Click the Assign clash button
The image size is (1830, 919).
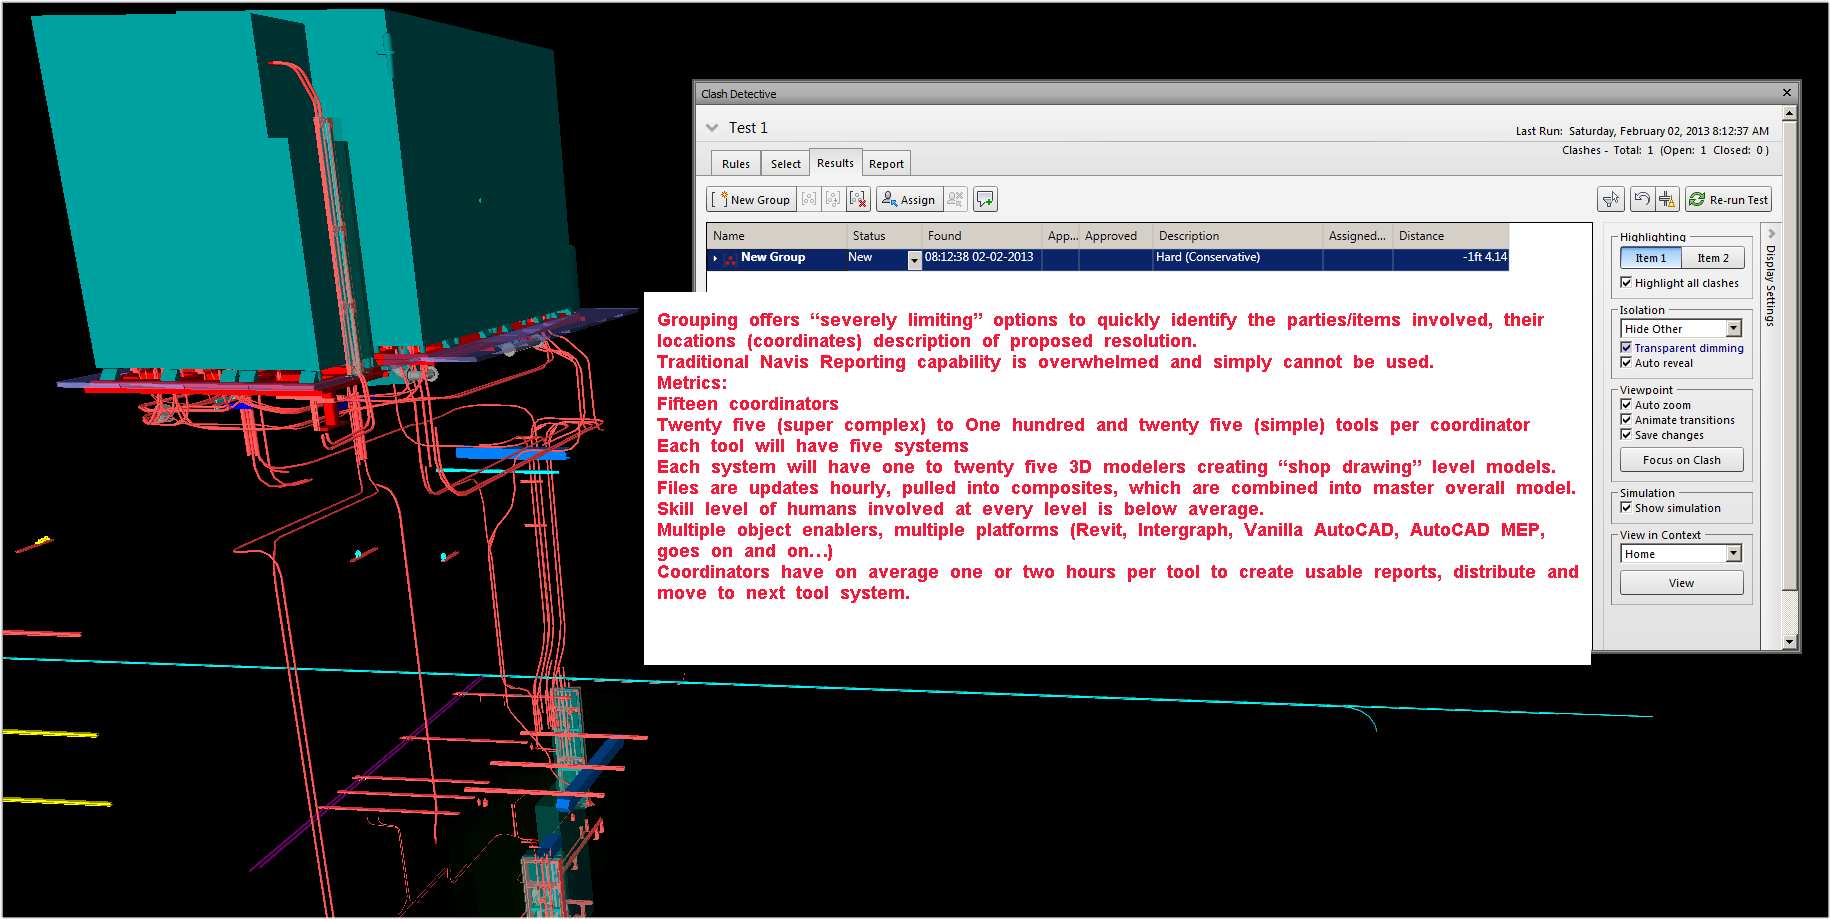point(908,200)
